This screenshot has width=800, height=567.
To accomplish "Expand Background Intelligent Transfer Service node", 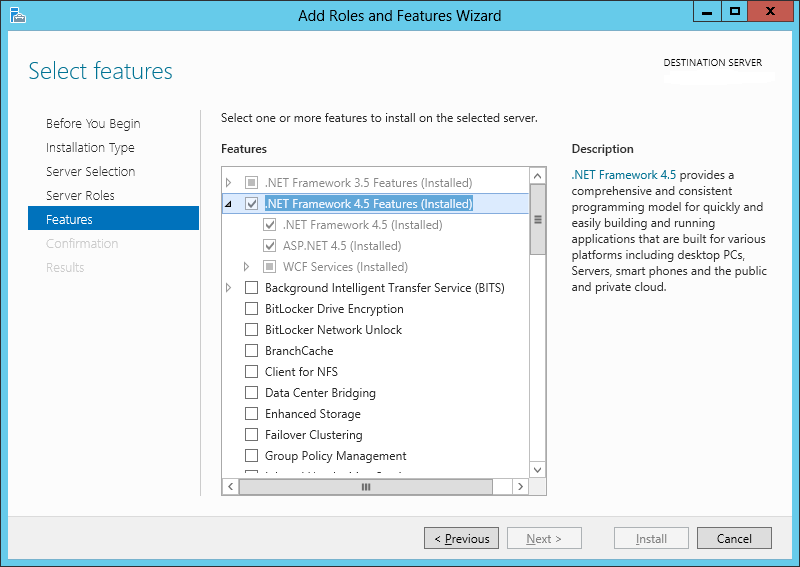I will point(229,288).
